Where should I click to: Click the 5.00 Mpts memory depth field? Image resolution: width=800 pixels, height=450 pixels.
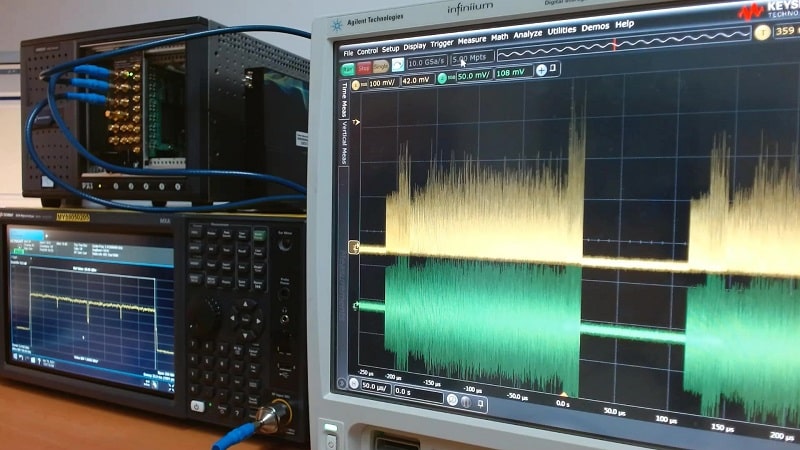(471, 59)
